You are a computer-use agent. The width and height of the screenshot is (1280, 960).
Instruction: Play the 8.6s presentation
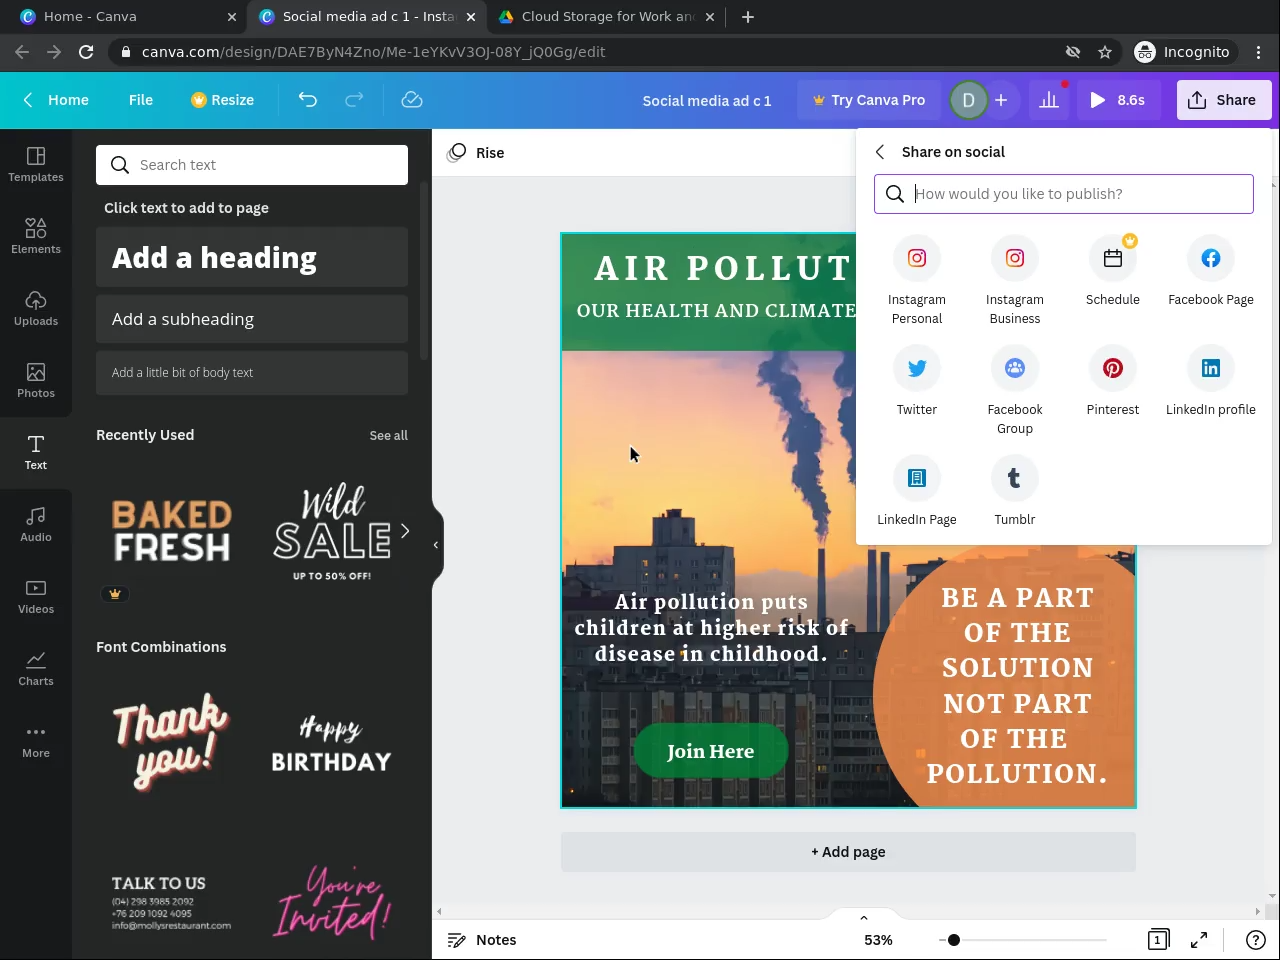pos(1118,100)
